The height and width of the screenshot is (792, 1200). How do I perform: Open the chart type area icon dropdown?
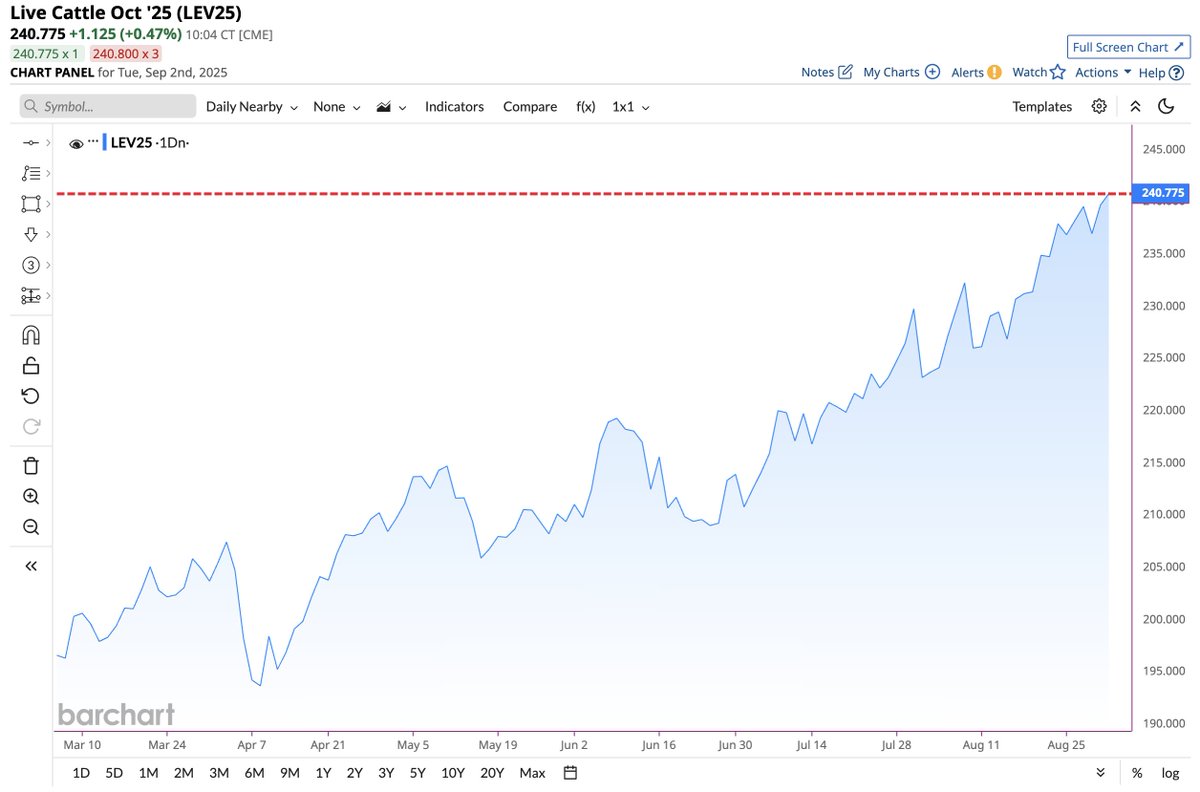(391, 107)
